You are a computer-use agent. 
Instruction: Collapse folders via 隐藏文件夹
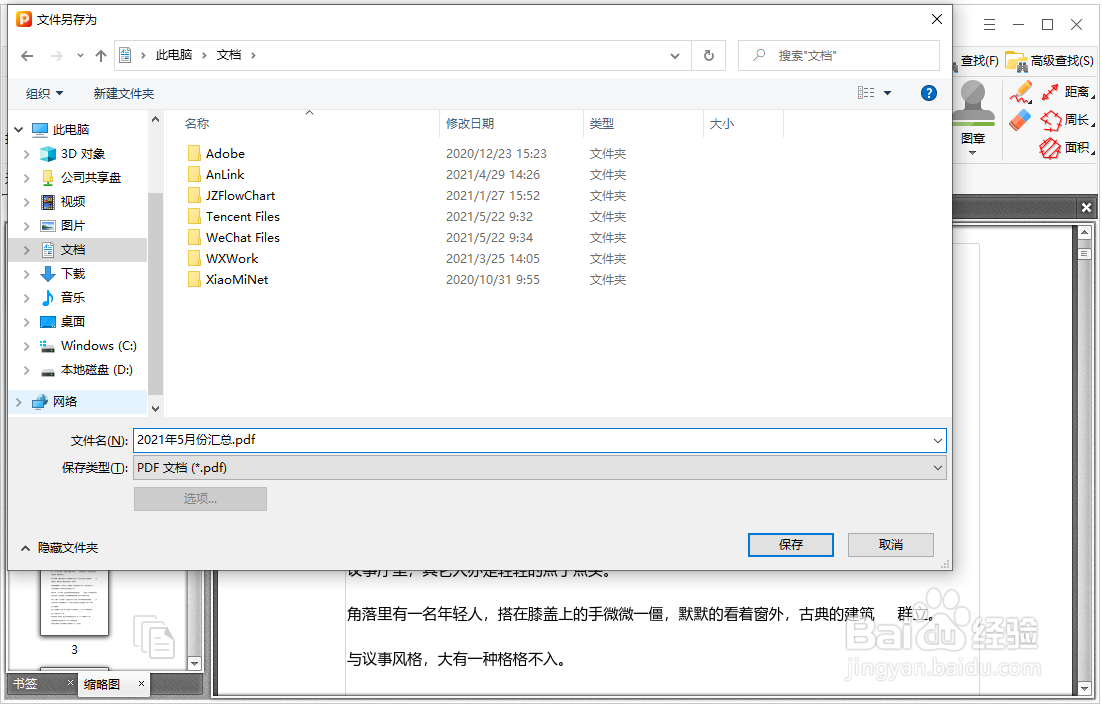click(x=60, y=548)
